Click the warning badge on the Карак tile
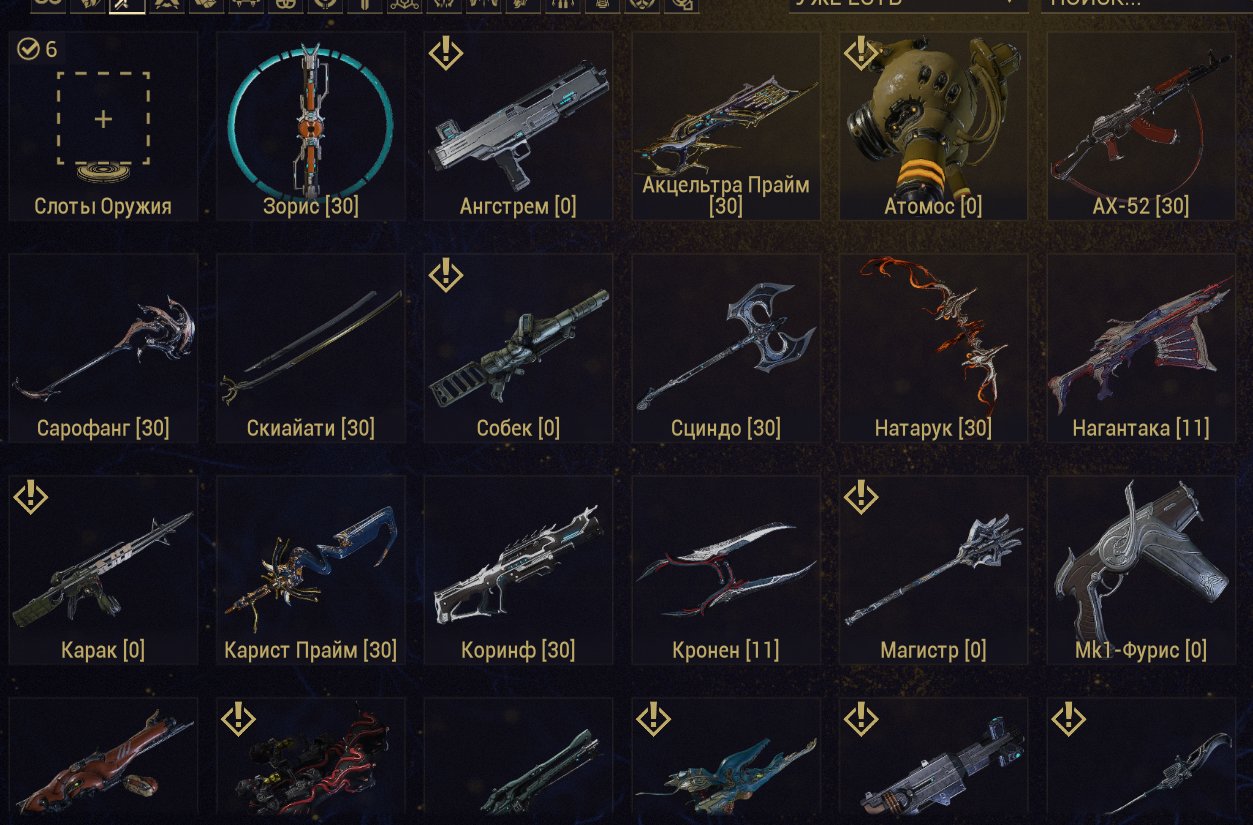The width and height of the screenshot is (1253, 825). click(x=31, y=496)
